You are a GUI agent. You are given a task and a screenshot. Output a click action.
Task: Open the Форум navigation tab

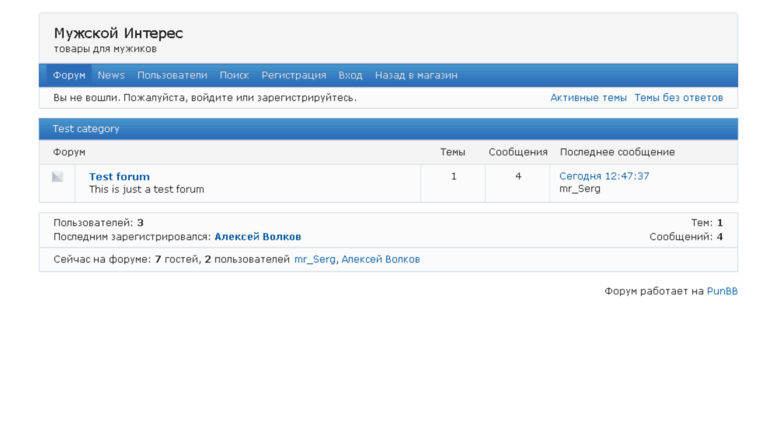(x=69, y=75)
